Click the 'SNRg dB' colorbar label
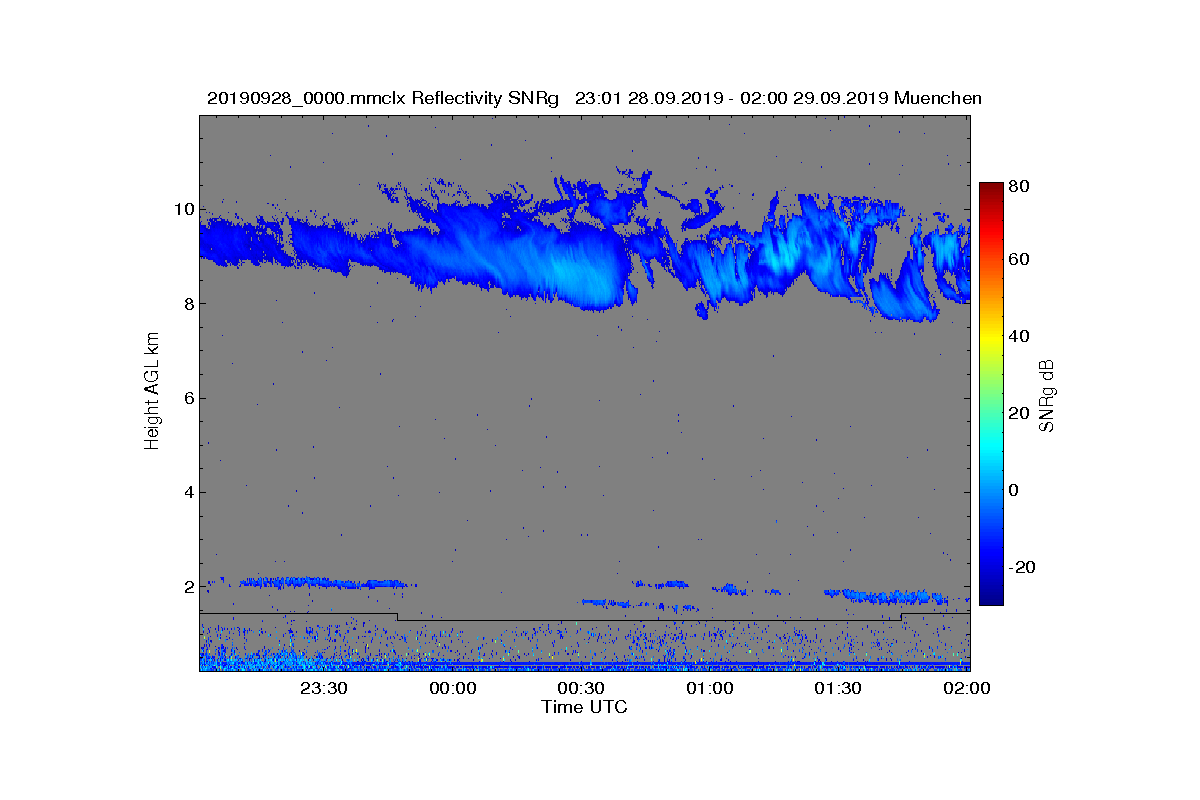 pos(1047,395)
